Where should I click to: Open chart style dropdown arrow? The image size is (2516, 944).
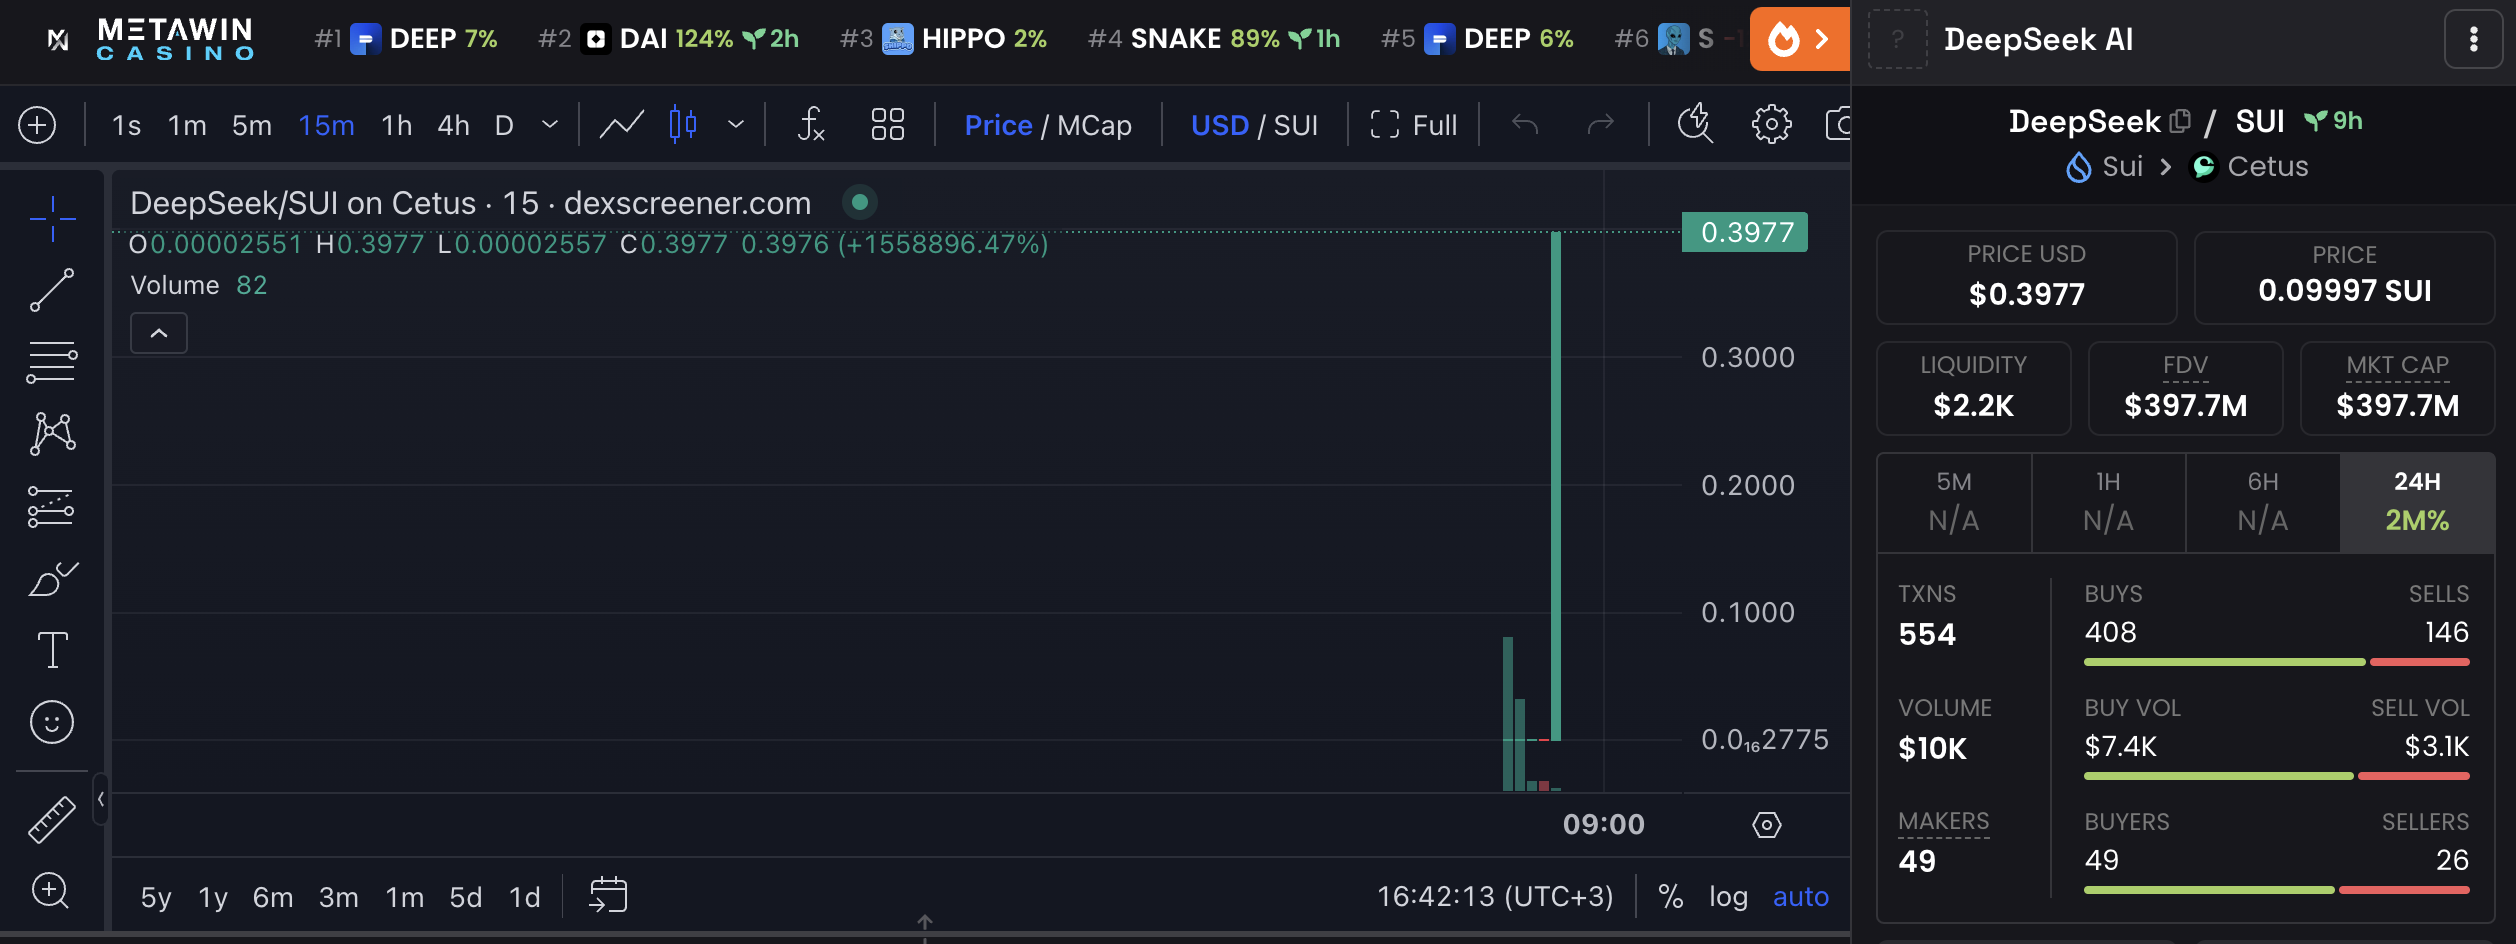pyautogui.click(x=736, y=125)
